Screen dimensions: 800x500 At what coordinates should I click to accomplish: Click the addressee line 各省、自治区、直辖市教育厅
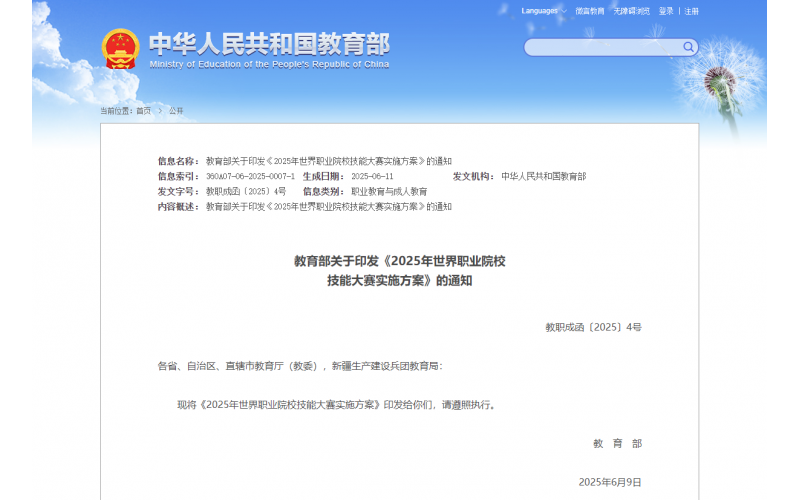click(300, 366)
